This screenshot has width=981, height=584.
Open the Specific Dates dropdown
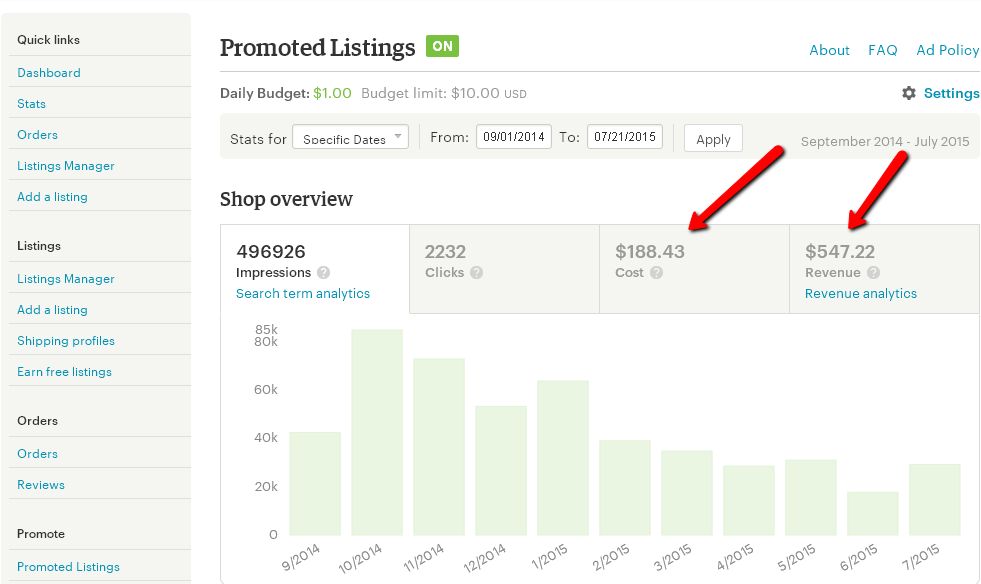point(350,137)
